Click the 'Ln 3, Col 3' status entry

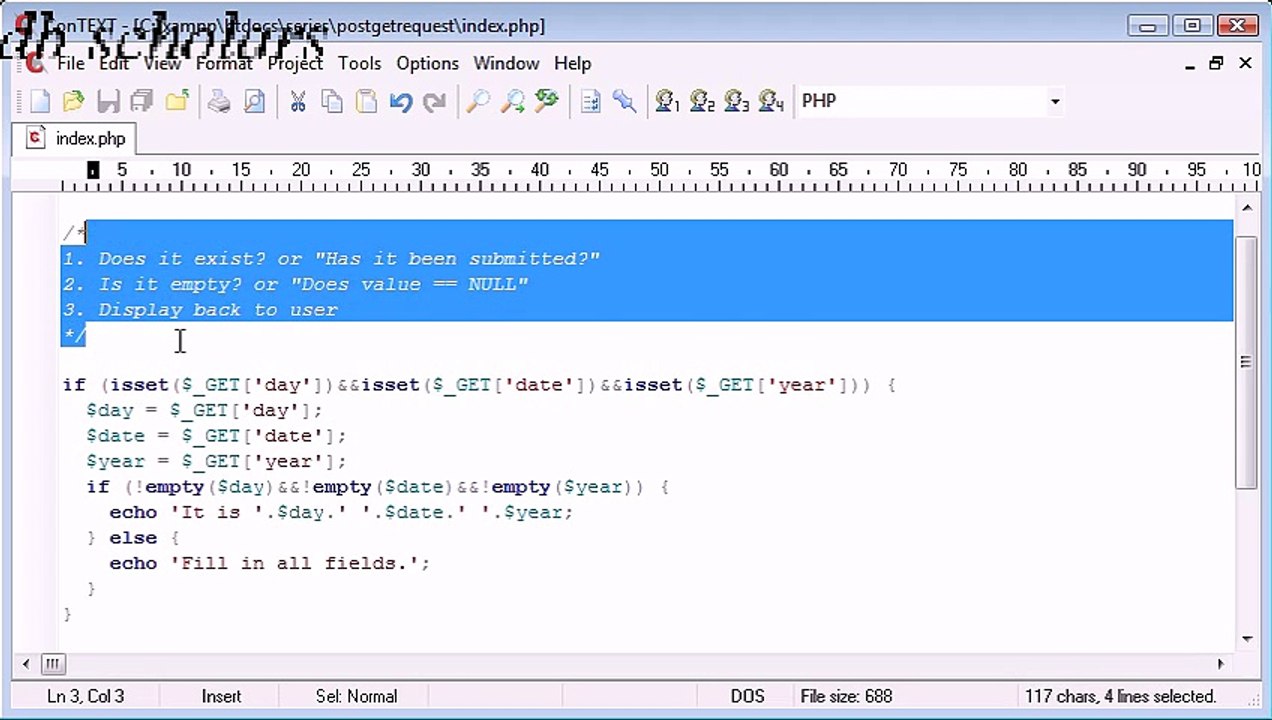click(85, 696)
